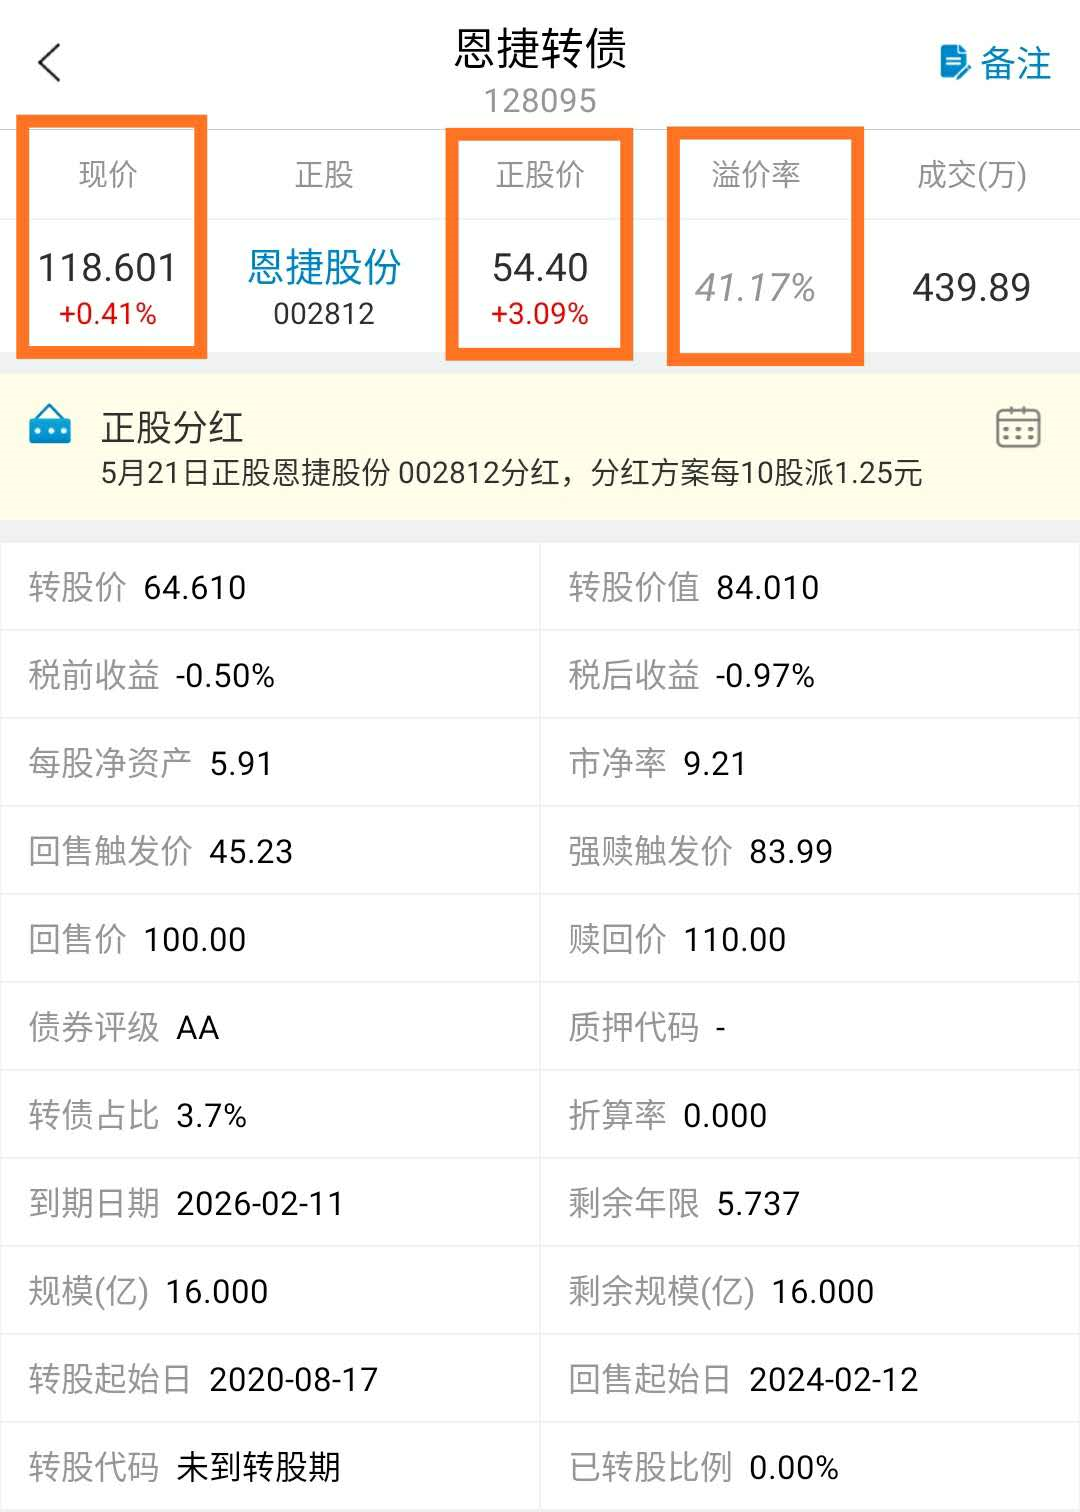This screenshot has width=1080, height=1512.
Task: Tap premium rate 41.17%
Action: (756, 288)
